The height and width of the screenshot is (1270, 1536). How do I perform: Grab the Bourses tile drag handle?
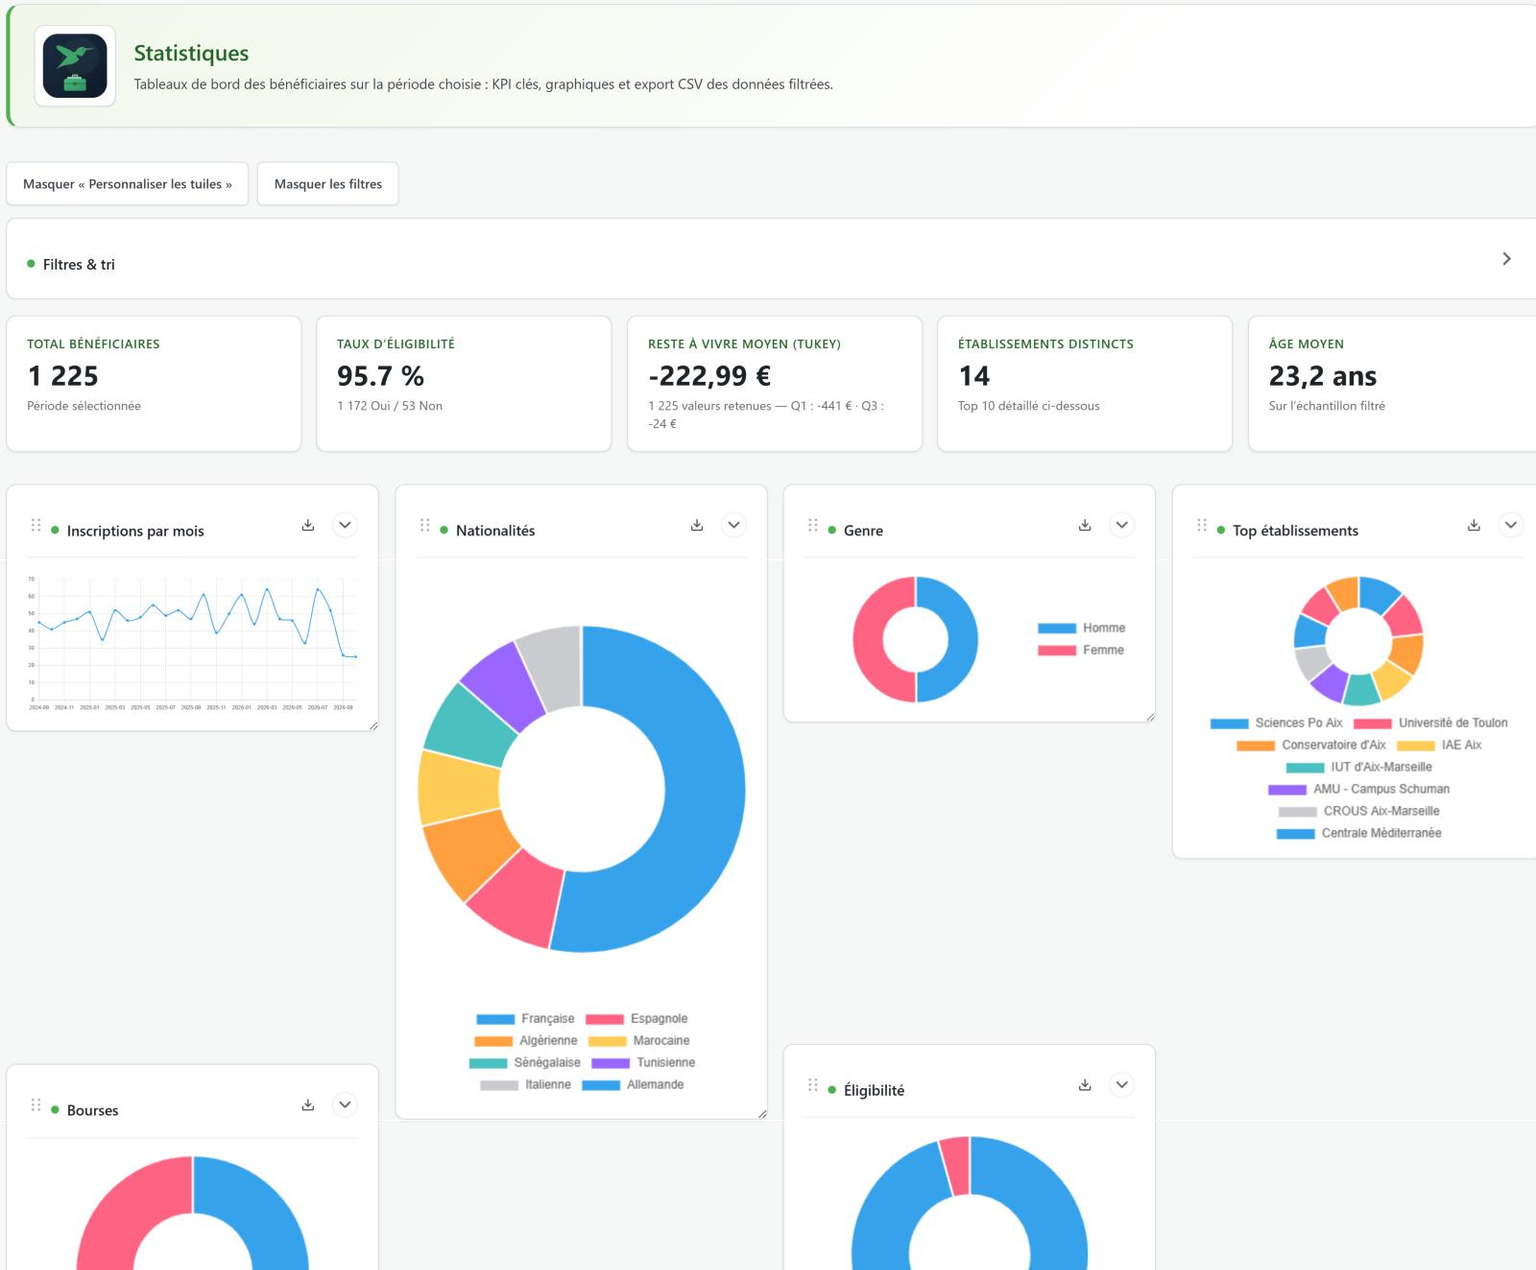(x=36, y=1105)
